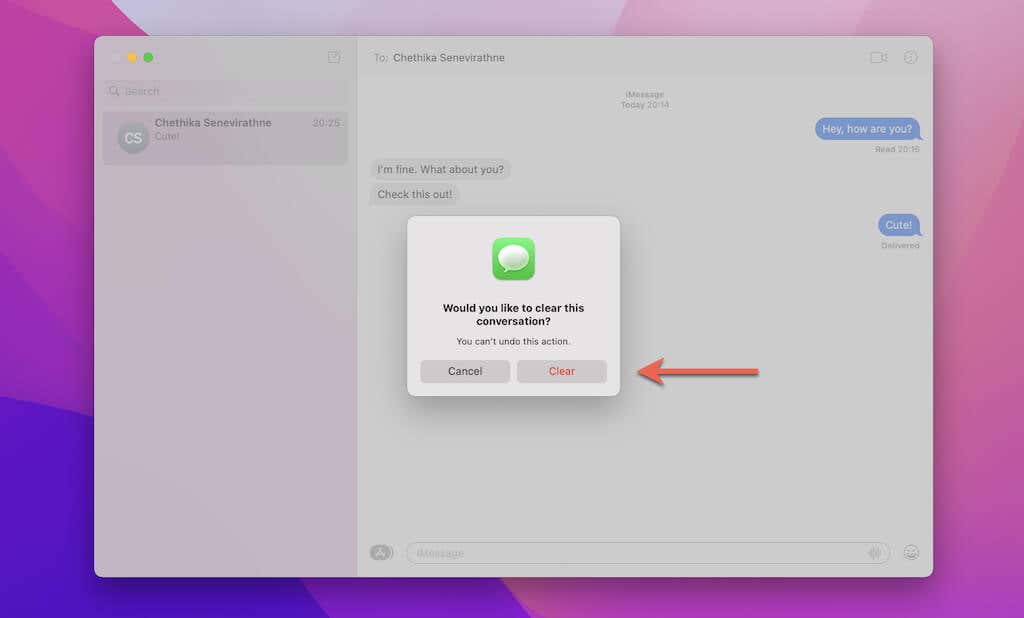The width and height of the screenshot is (1024, 618).
Task: Select Chethika Senevirathne conversation in sidebar
Action: [225, 137]
